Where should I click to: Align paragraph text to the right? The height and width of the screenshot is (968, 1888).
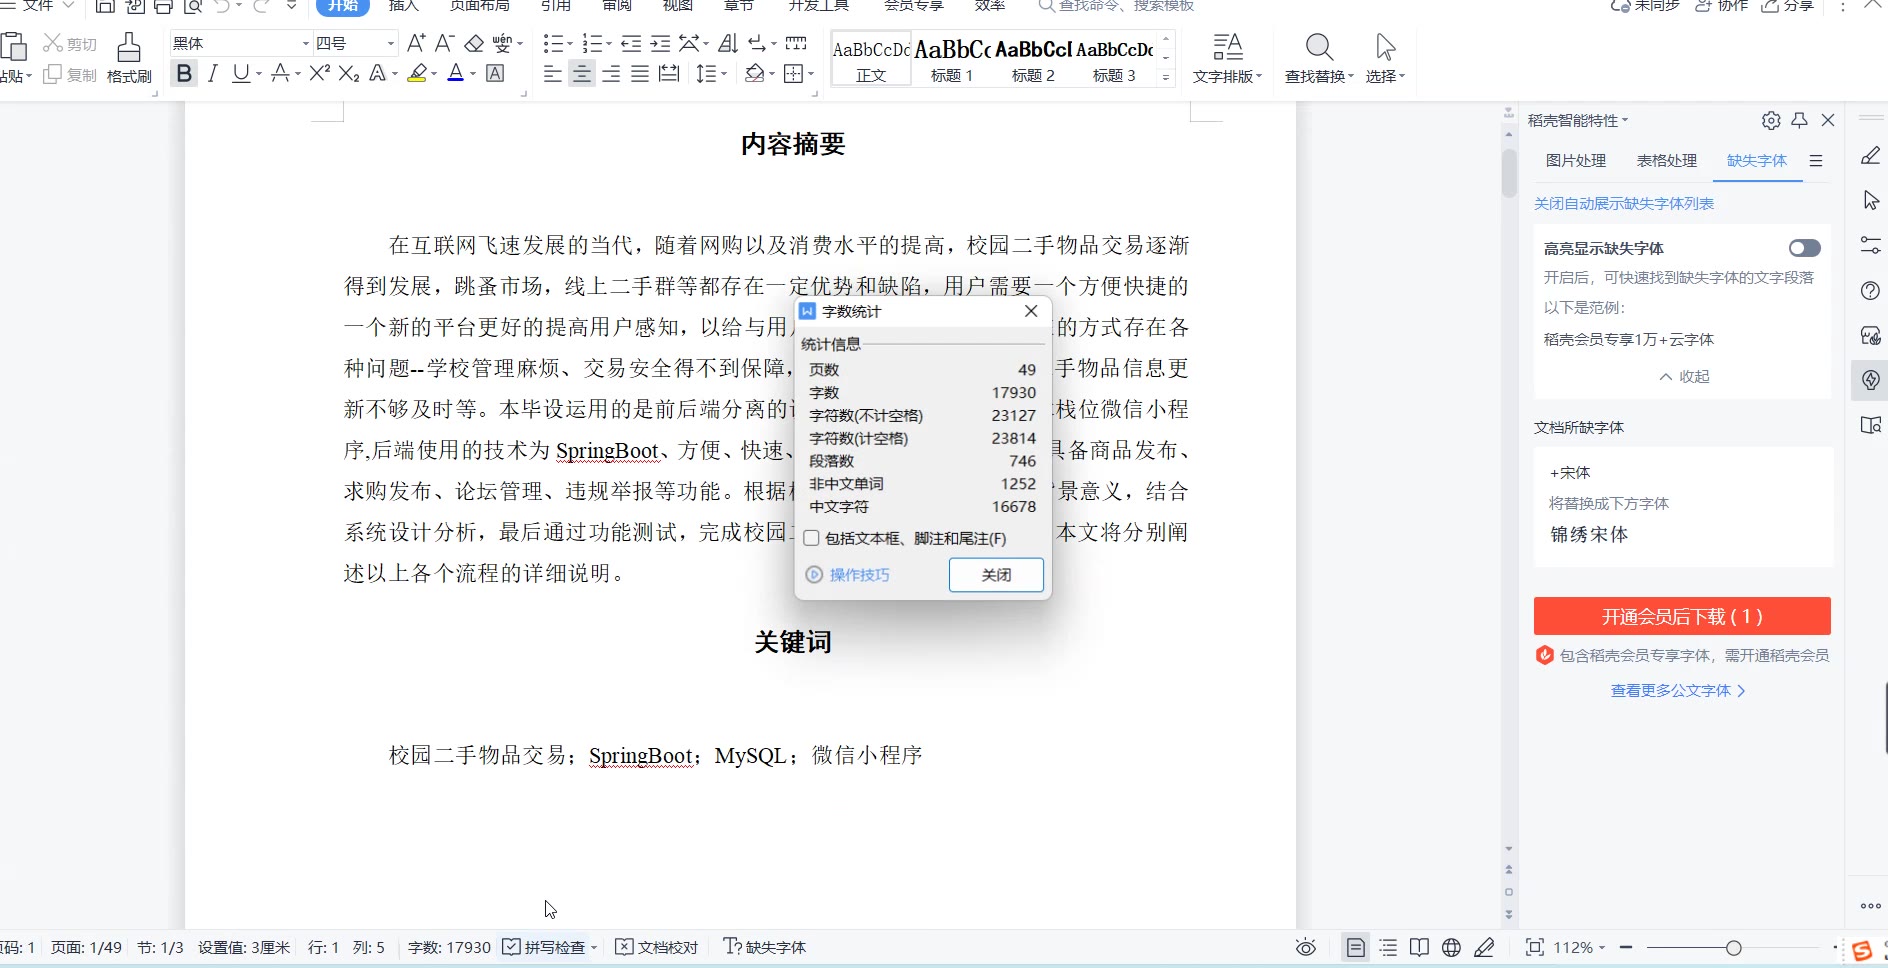(x=611, y=74)
